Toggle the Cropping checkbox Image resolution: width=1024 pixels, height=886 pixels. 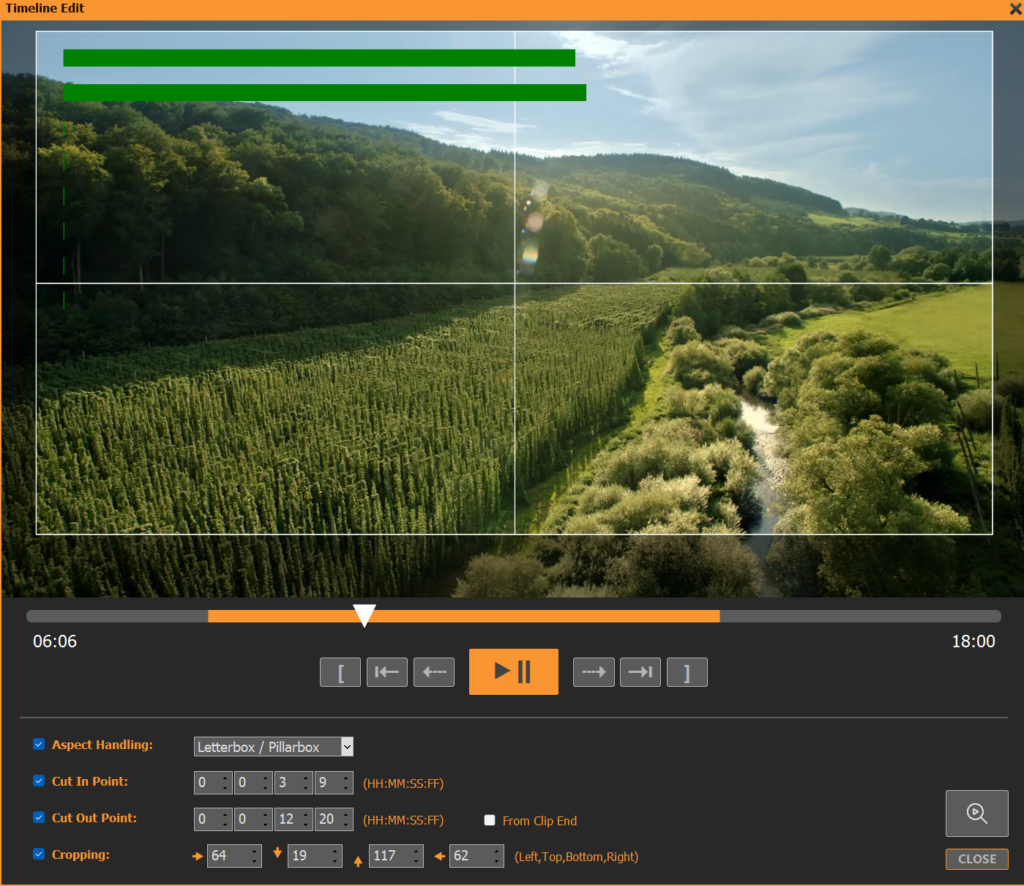39,854
